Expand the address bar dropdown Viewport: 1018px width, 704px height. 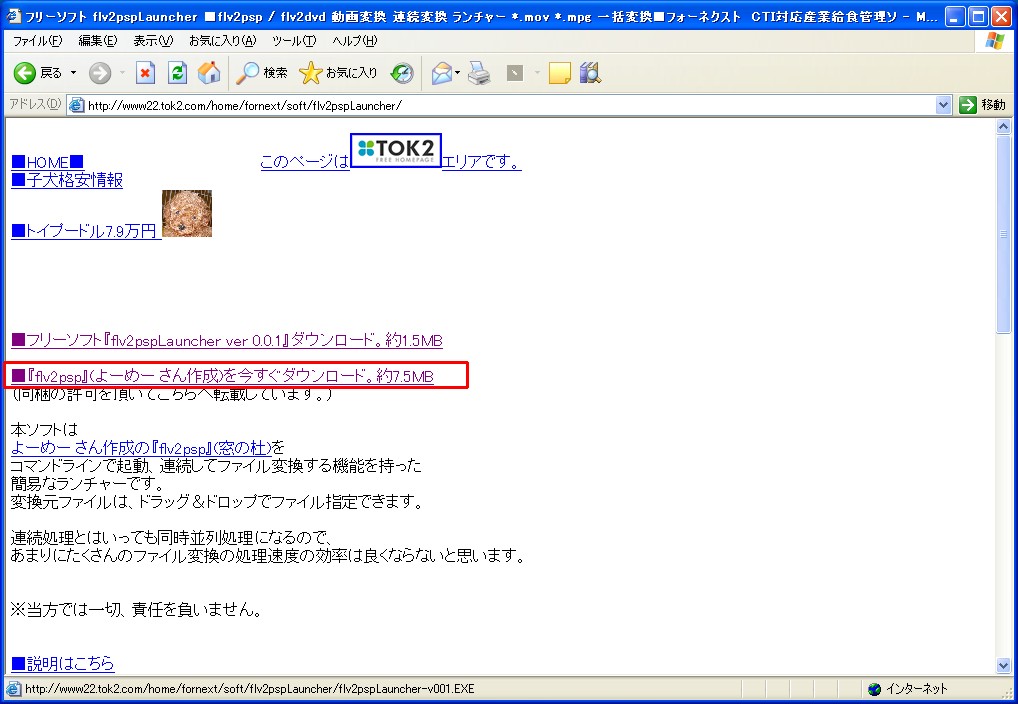pos(943,105)
